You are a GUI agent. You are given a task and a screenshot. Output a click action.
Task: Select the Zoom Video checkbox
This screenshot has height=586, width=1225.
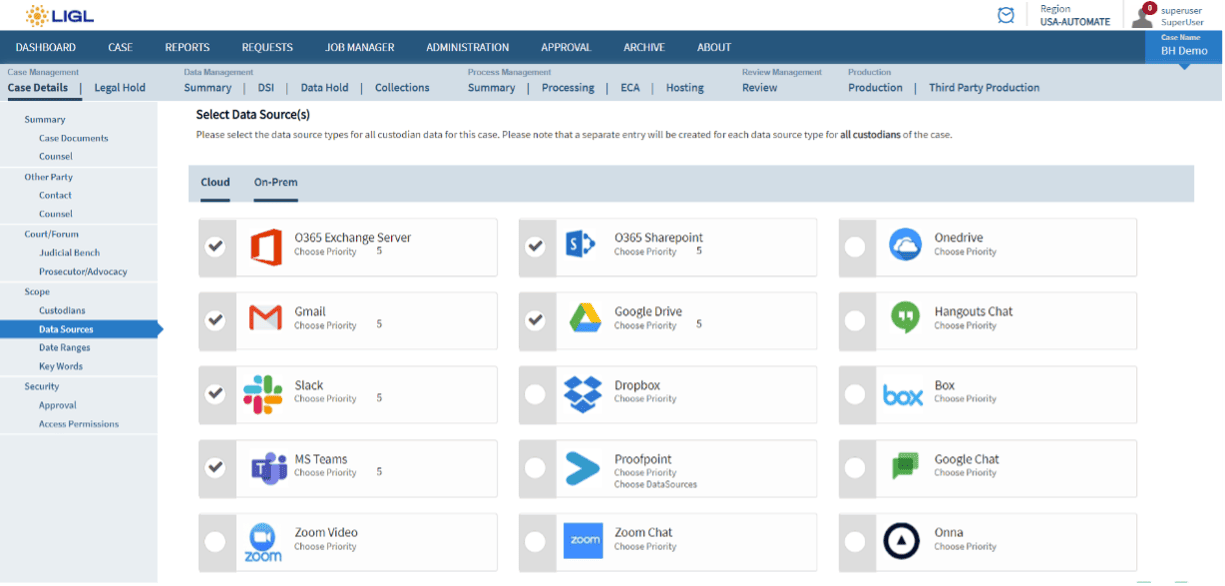coord(215,541)
